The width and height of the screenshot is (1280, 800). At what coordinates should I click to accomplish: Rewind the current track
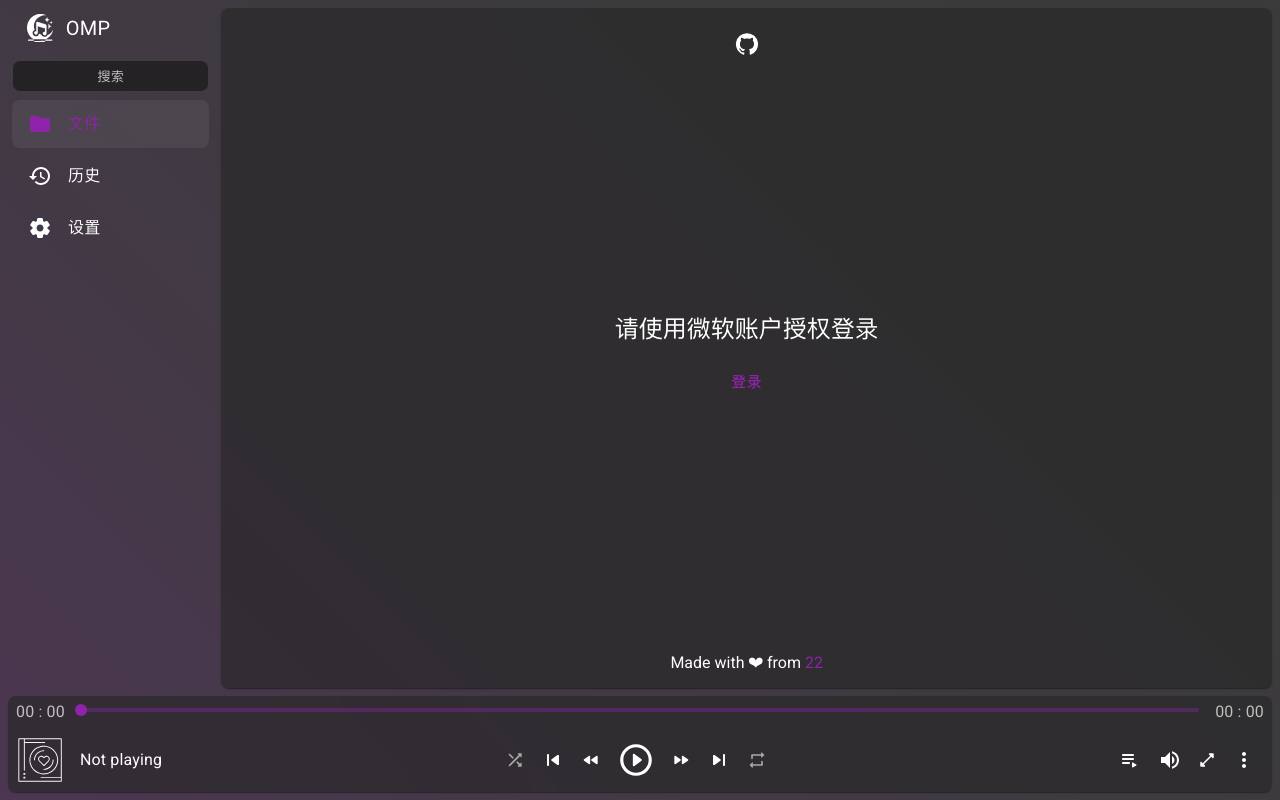pyautogui.click(x=591, y=760)
